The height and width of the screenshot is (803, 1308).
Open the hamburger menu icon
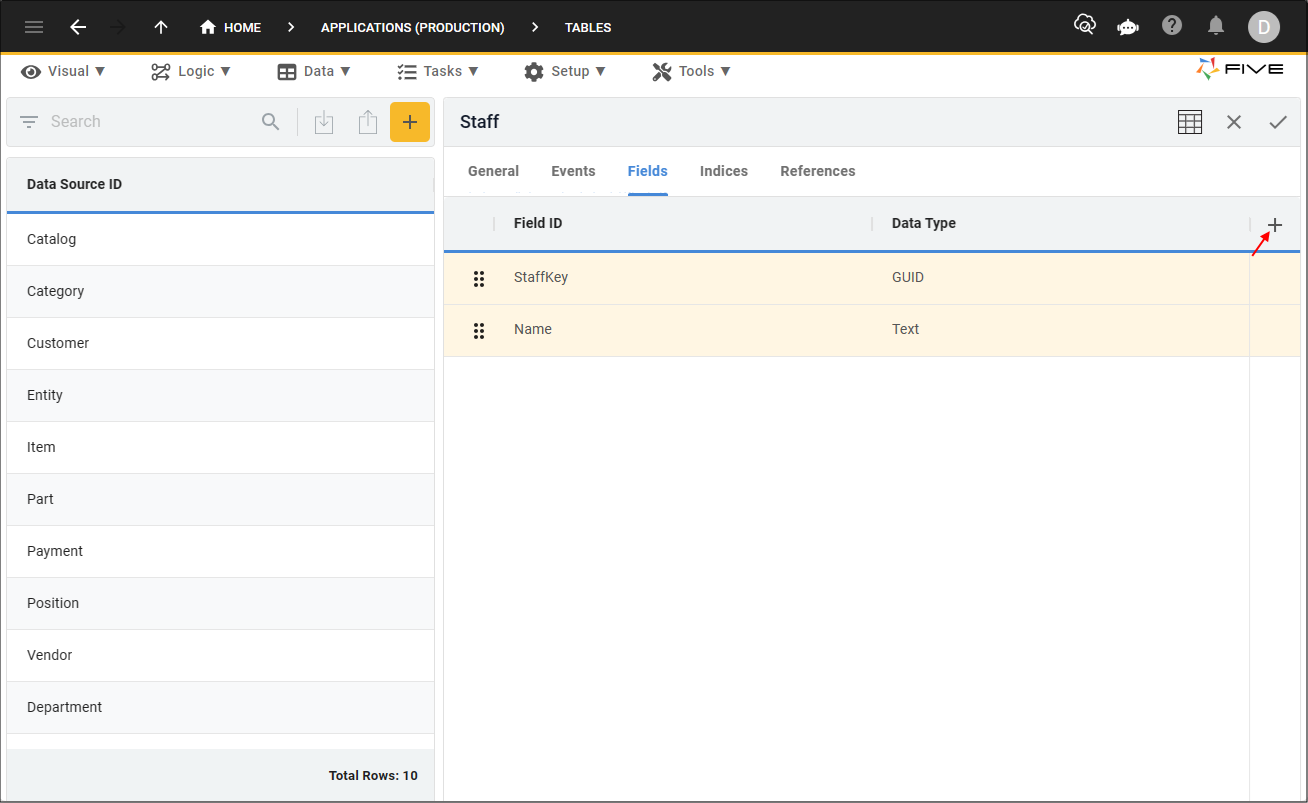coord(34,27)
